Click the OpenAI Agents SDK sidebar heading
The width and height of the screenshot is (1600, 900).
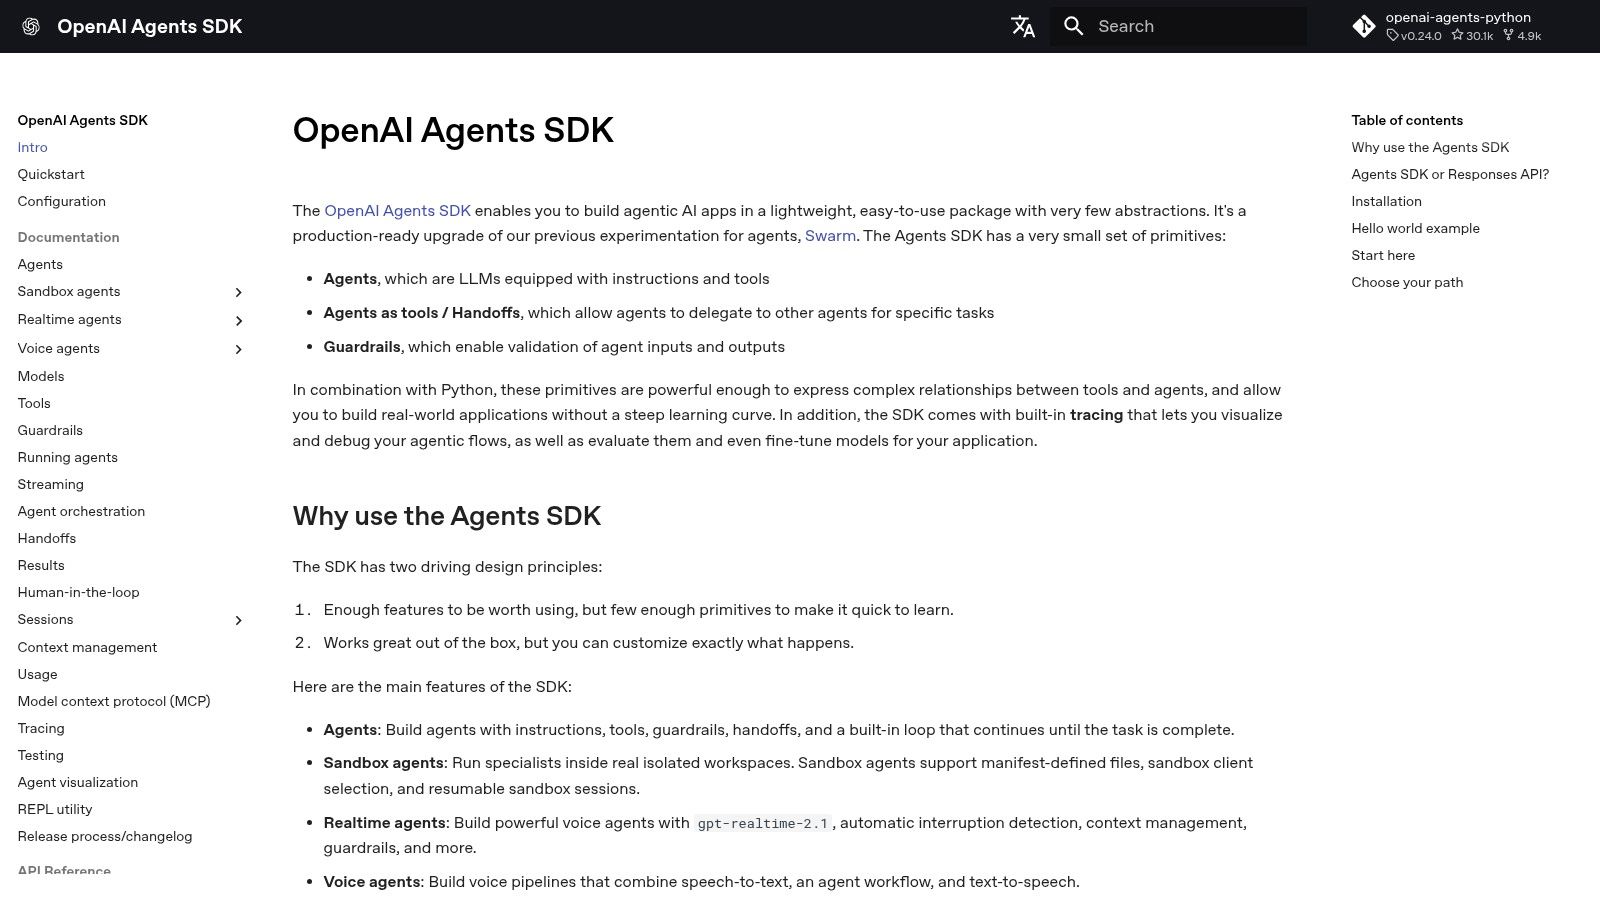pyautogui.click(x=83, y=120)
